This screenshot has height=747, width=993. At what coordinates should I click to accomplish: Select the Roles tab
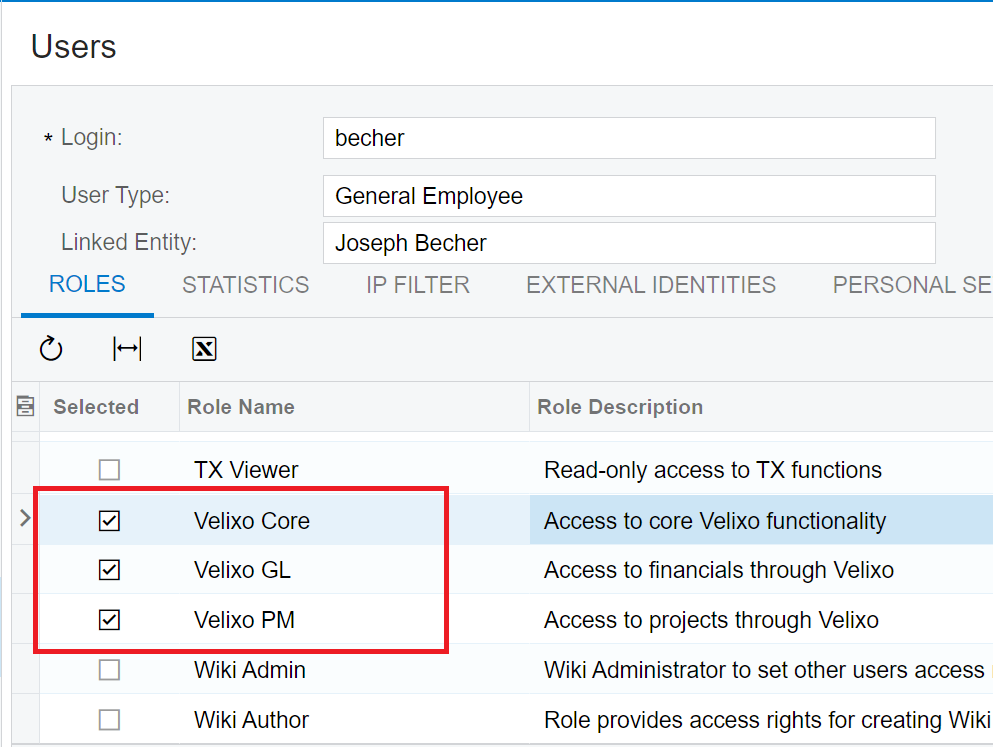point(87,284)
